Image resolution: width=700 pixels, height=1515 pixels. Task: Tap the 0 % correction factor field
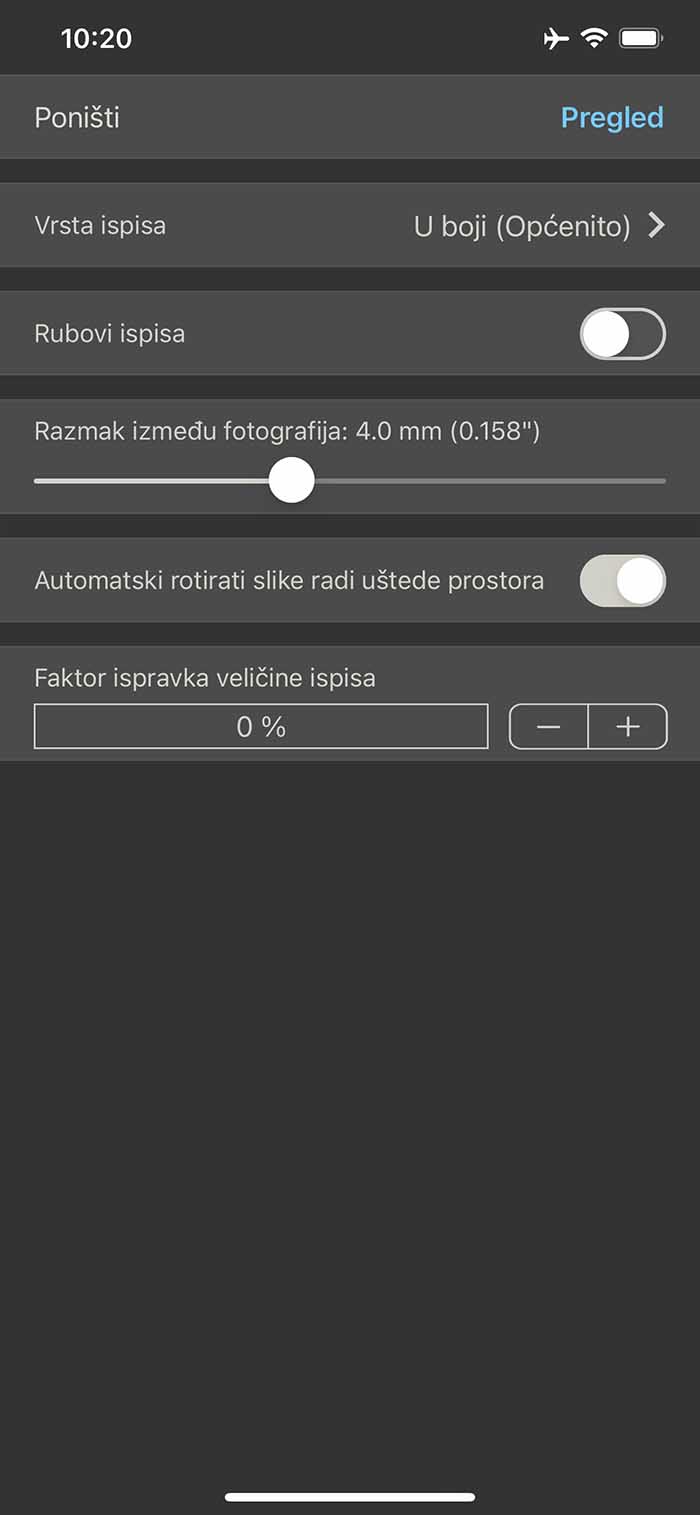click(261, 727)
